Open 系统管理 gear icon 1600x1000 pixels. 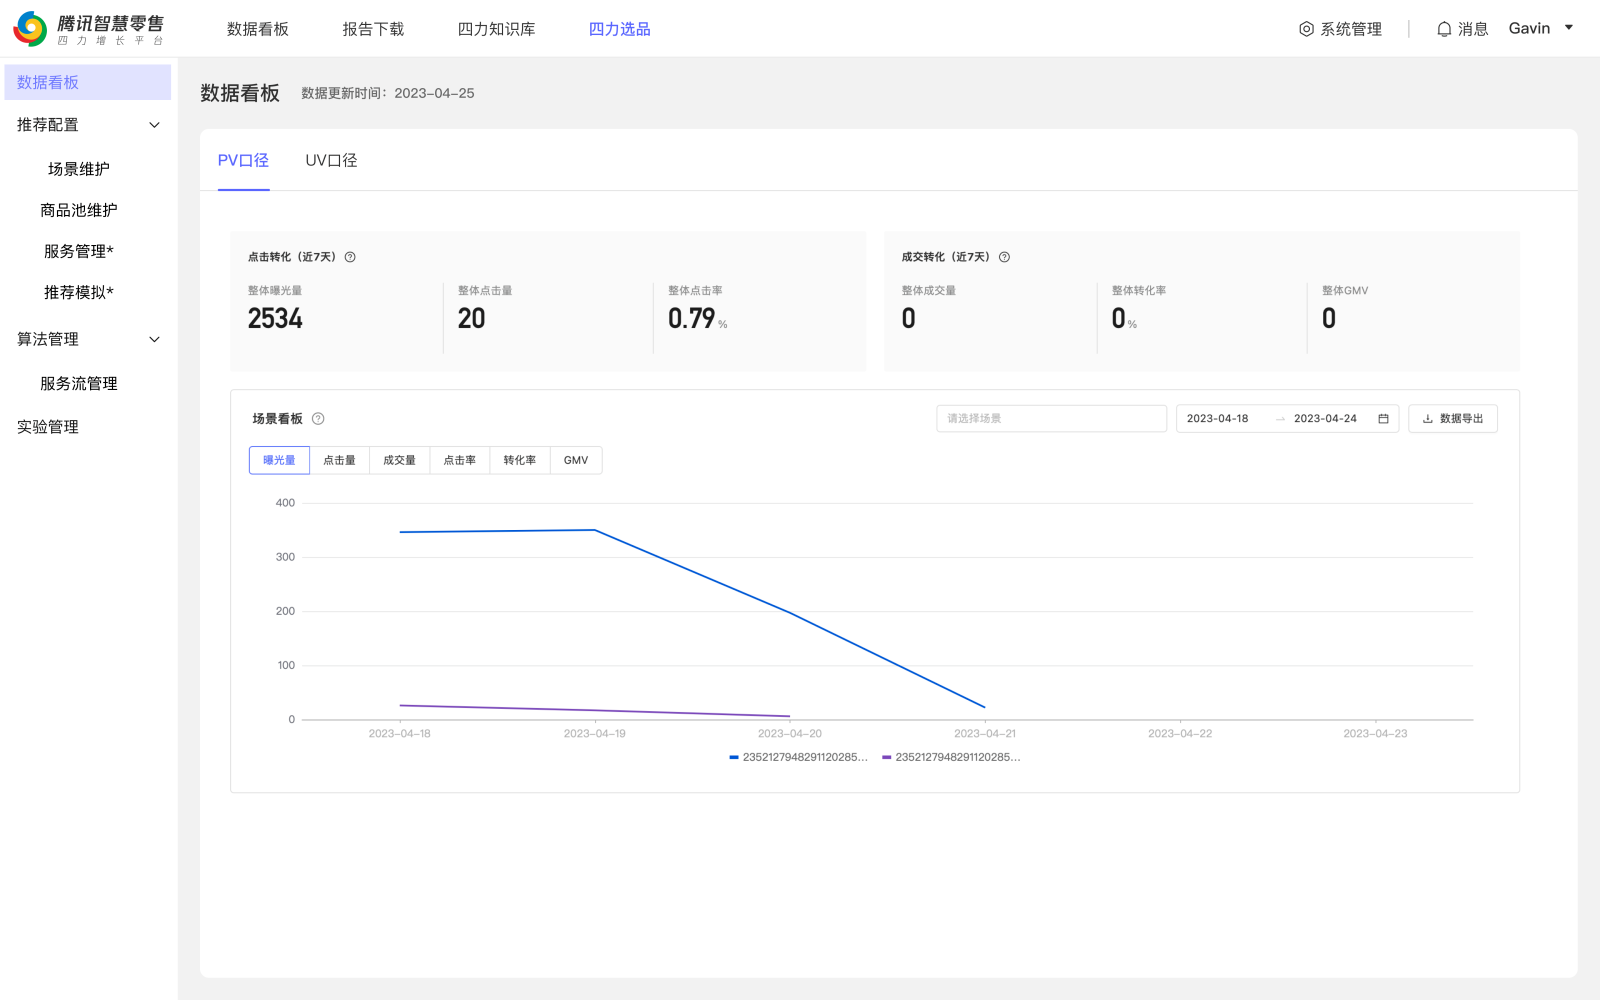tap(1306, 29)
